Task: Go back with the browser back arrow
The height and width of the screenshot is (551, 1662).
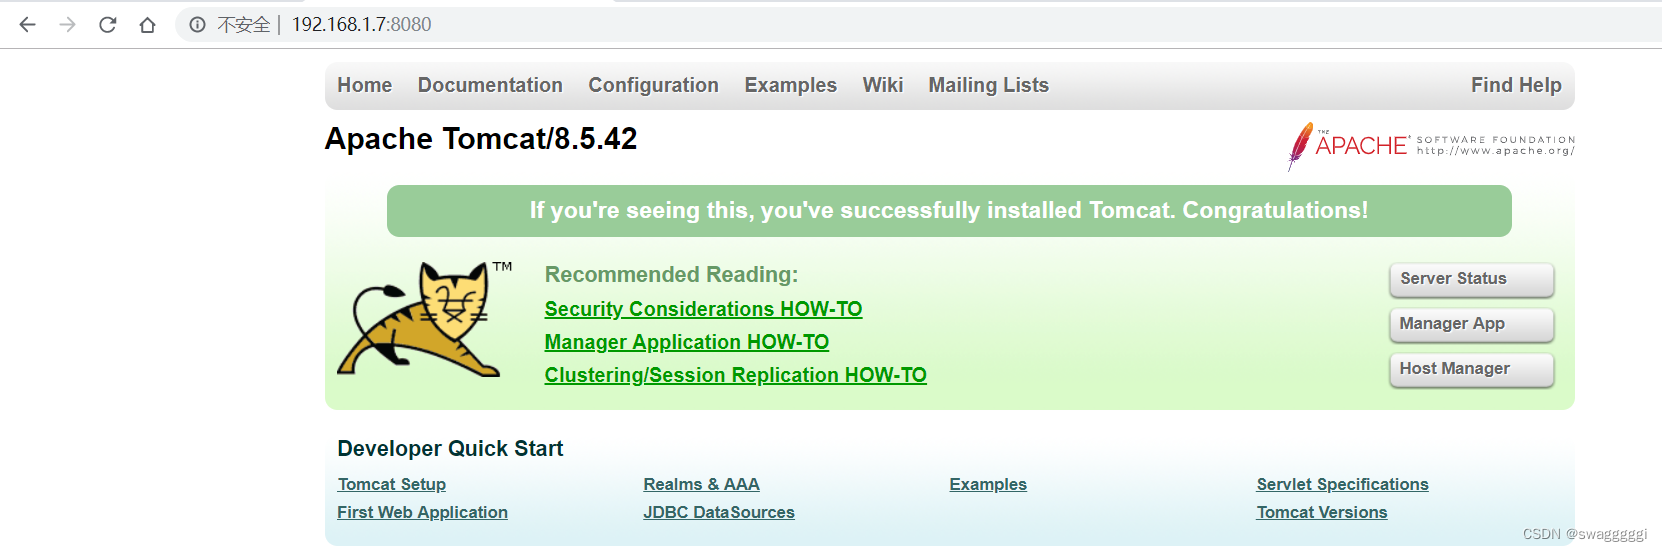Action: [27, 25]
